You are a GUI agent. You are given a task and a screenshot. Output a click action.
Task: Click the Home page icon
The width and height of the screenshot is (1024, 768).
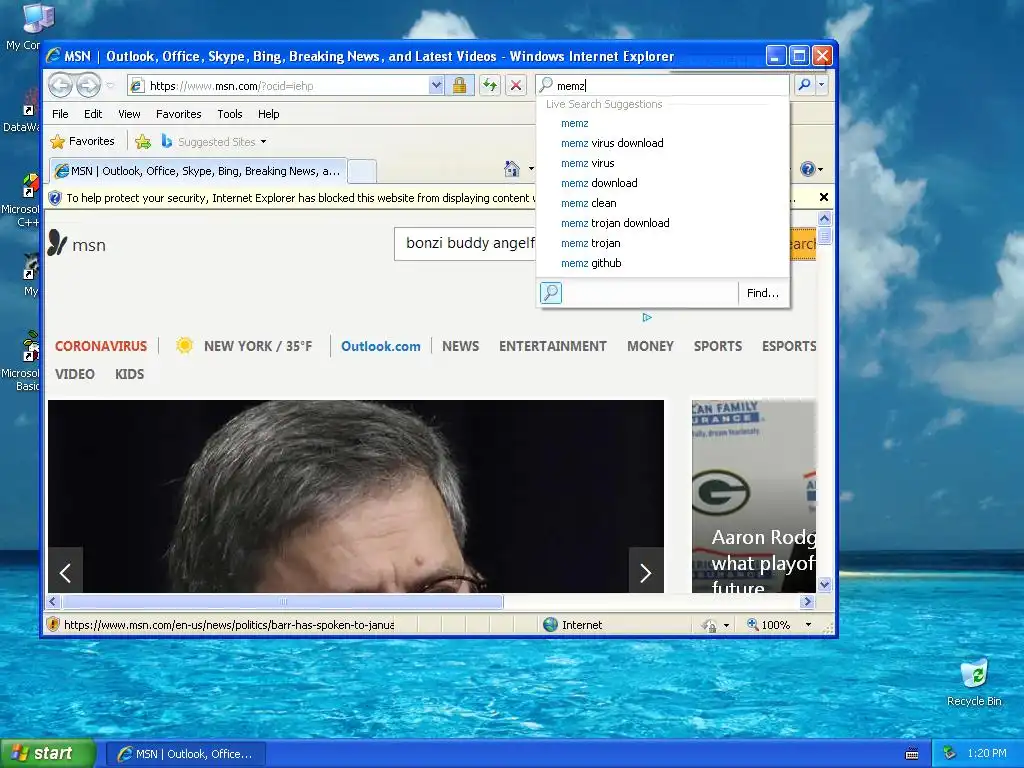coord(511,169)
